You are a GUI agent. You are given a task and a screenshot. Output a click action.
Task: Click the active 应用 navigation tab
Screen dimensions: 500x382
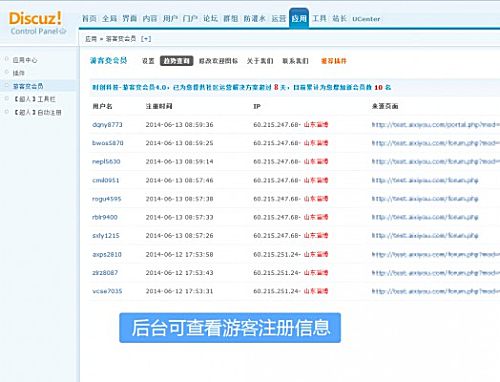(x=299, y=19)
